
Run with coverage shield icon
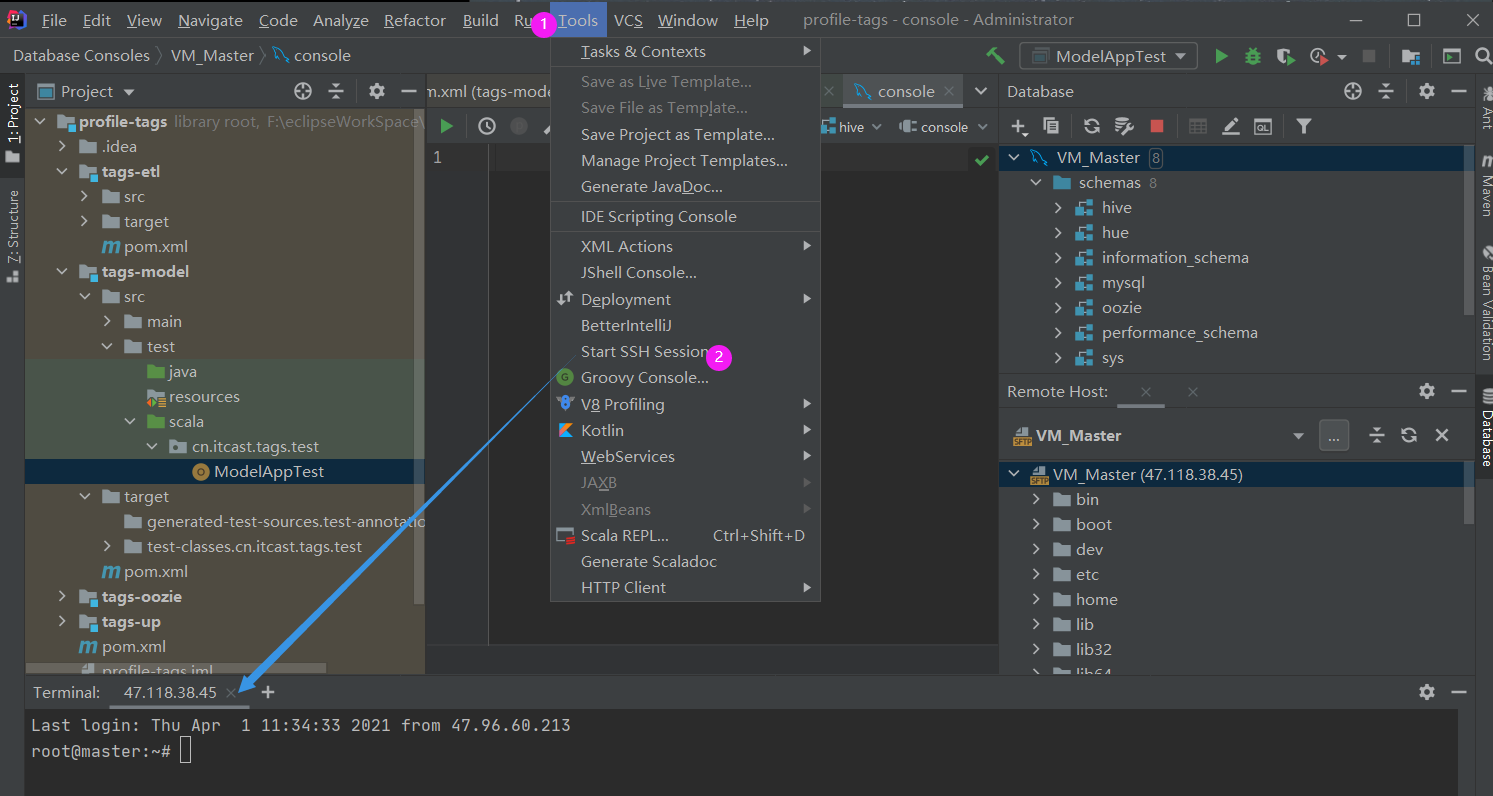coord(1286,57)
